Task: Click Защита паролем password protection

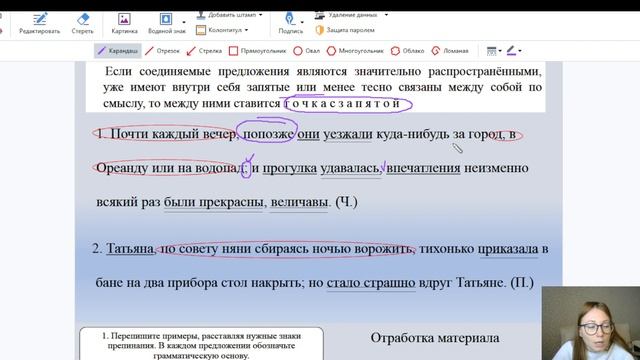Action: point(345,30)
